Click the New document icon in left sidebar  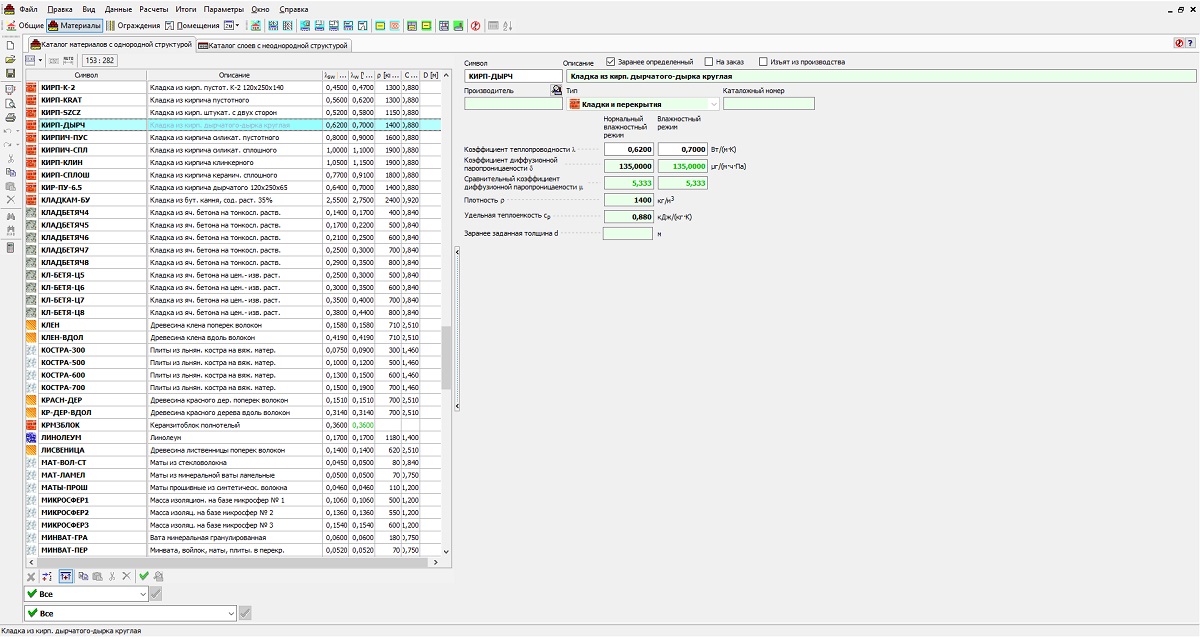[10, 45]
